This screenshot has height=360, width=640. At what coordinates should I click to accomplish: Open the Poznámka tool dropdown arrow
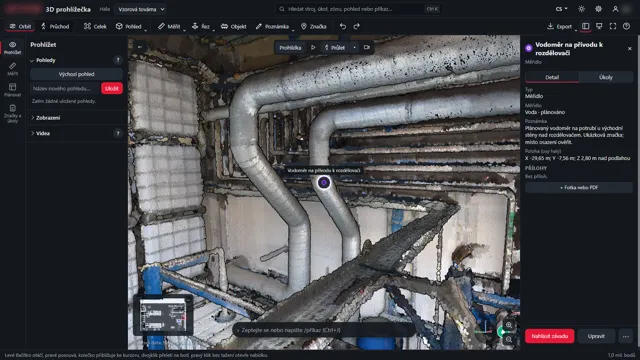[x=293, y=30]
